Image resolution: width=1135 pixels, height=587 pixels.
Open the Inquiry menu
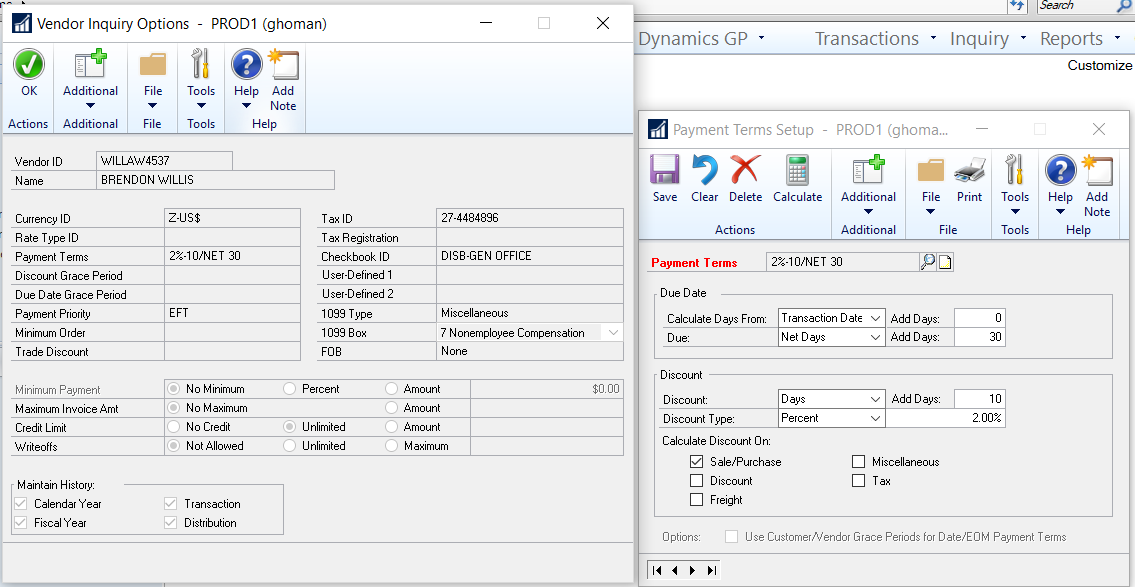[988, 38]
